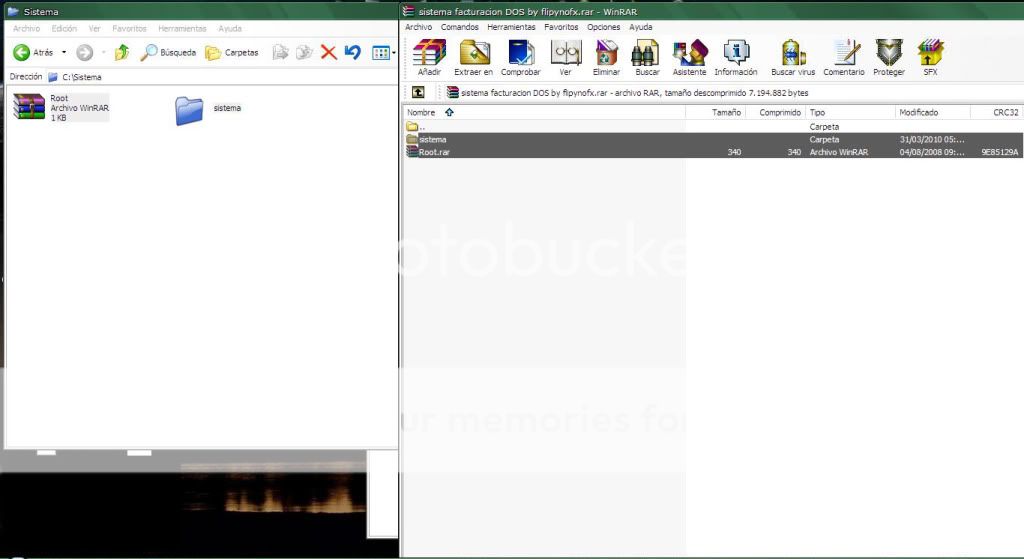This screenshot has height=559, width=1024.
Task: Select the '..' parent folder row
Action: 713,127
